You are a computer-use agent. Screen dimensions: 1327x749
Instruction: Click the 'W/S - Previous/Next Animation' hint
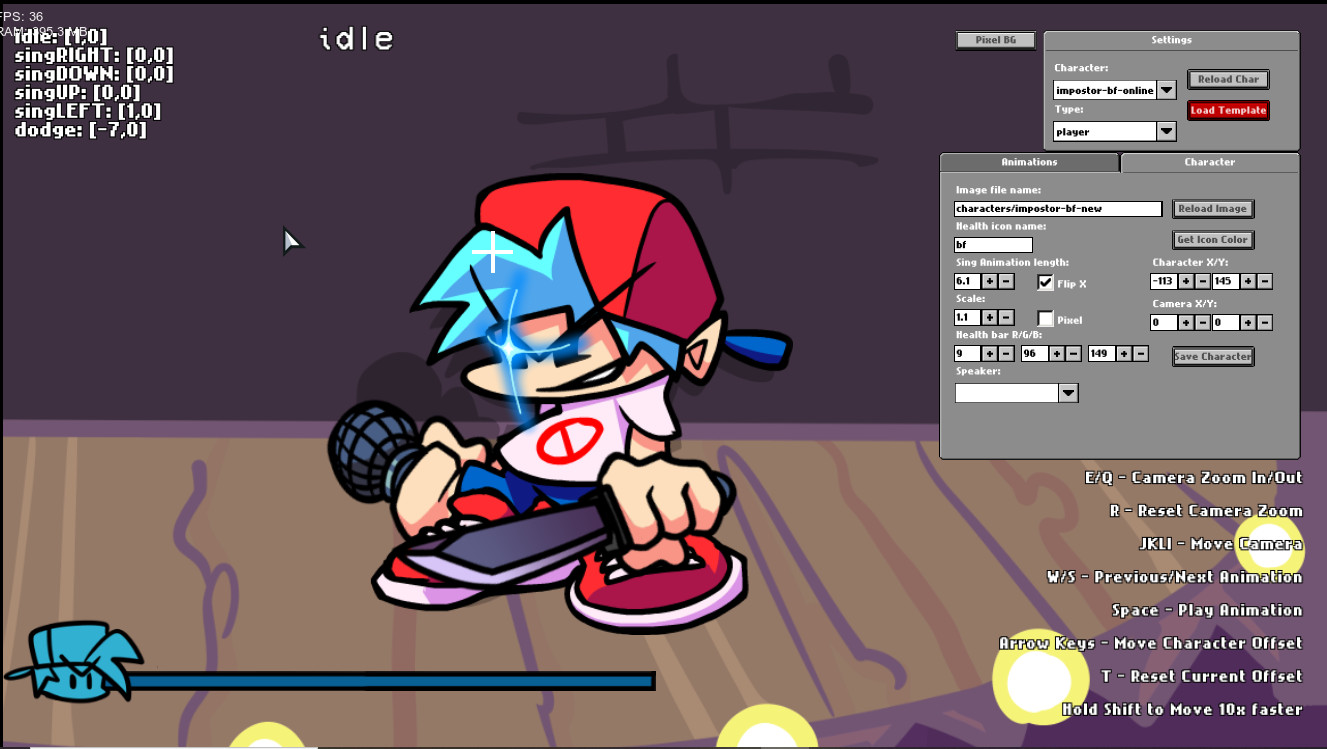click(1175, 577)
